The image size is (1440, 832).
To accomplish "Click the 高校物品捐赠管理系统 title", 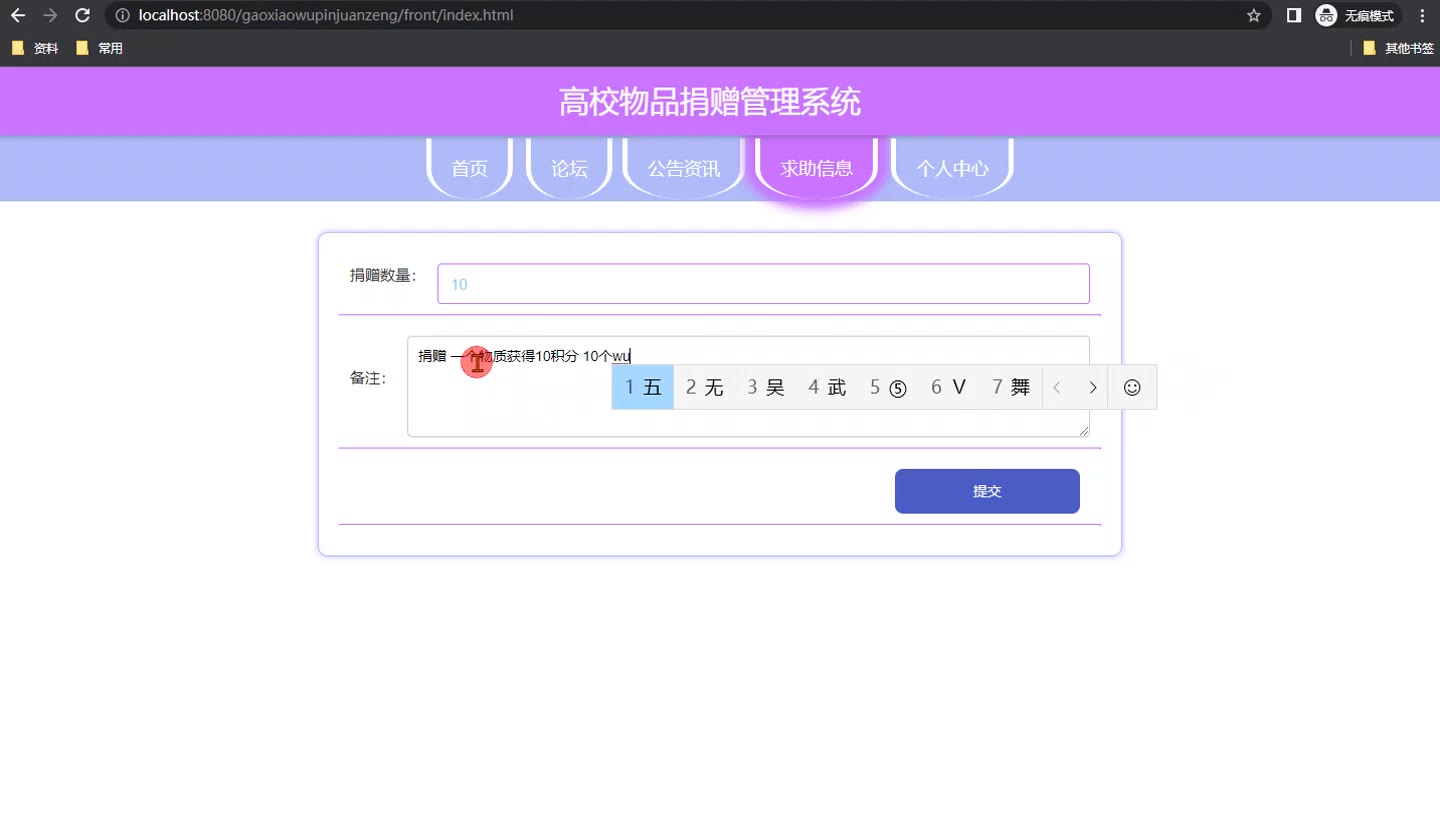I will 709,102.
